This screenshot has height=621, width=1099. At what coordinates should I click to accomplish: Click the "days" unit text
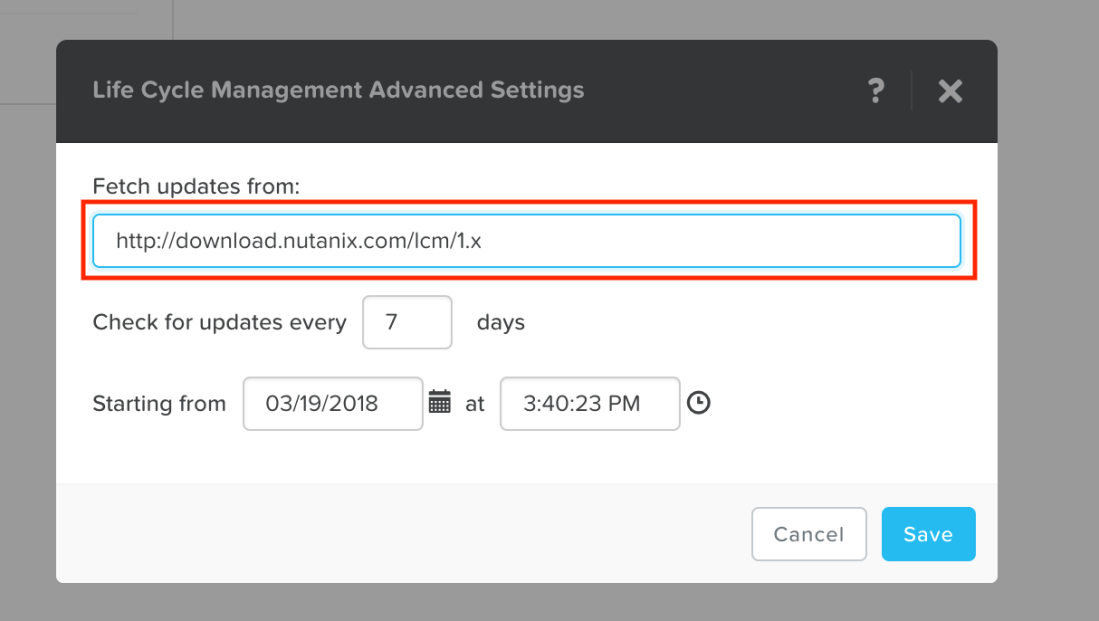point(500,323)
